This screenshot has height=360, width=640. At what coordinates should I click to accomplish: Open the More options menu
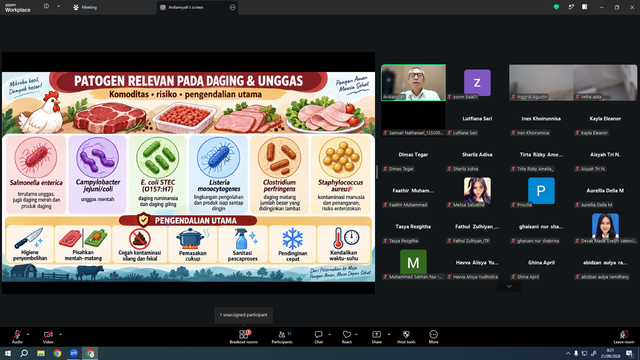point(433,337)
